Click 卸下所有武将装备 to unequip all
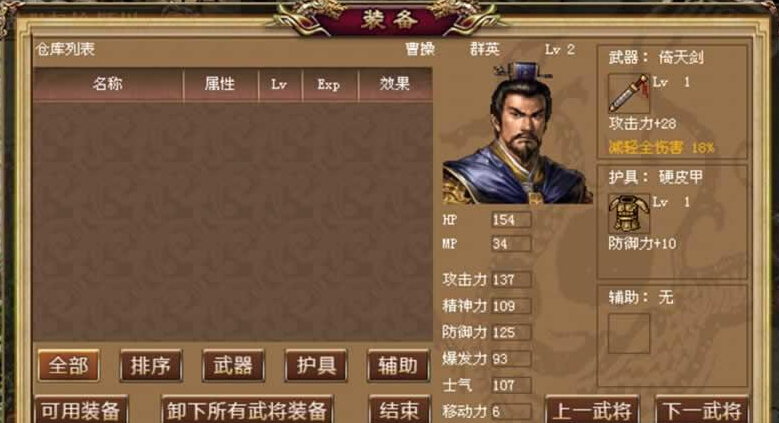 click(x=247, y=410)
